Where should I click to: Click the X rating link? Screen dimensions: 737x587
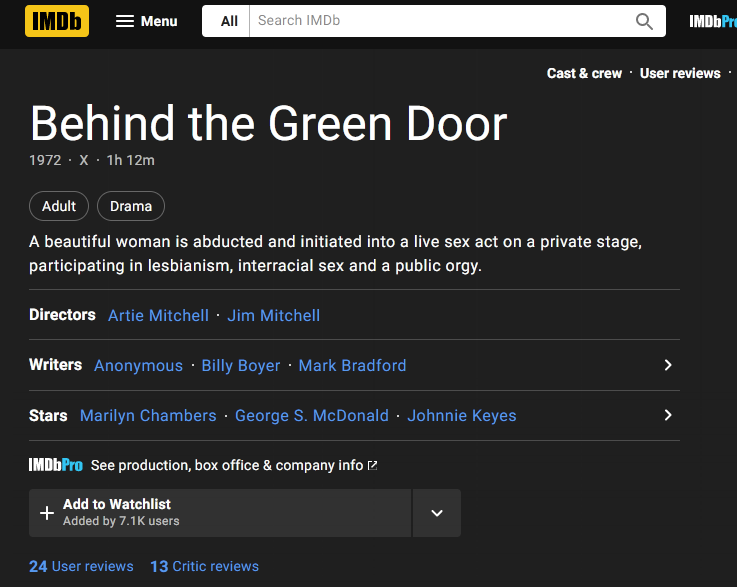(84, 160)
